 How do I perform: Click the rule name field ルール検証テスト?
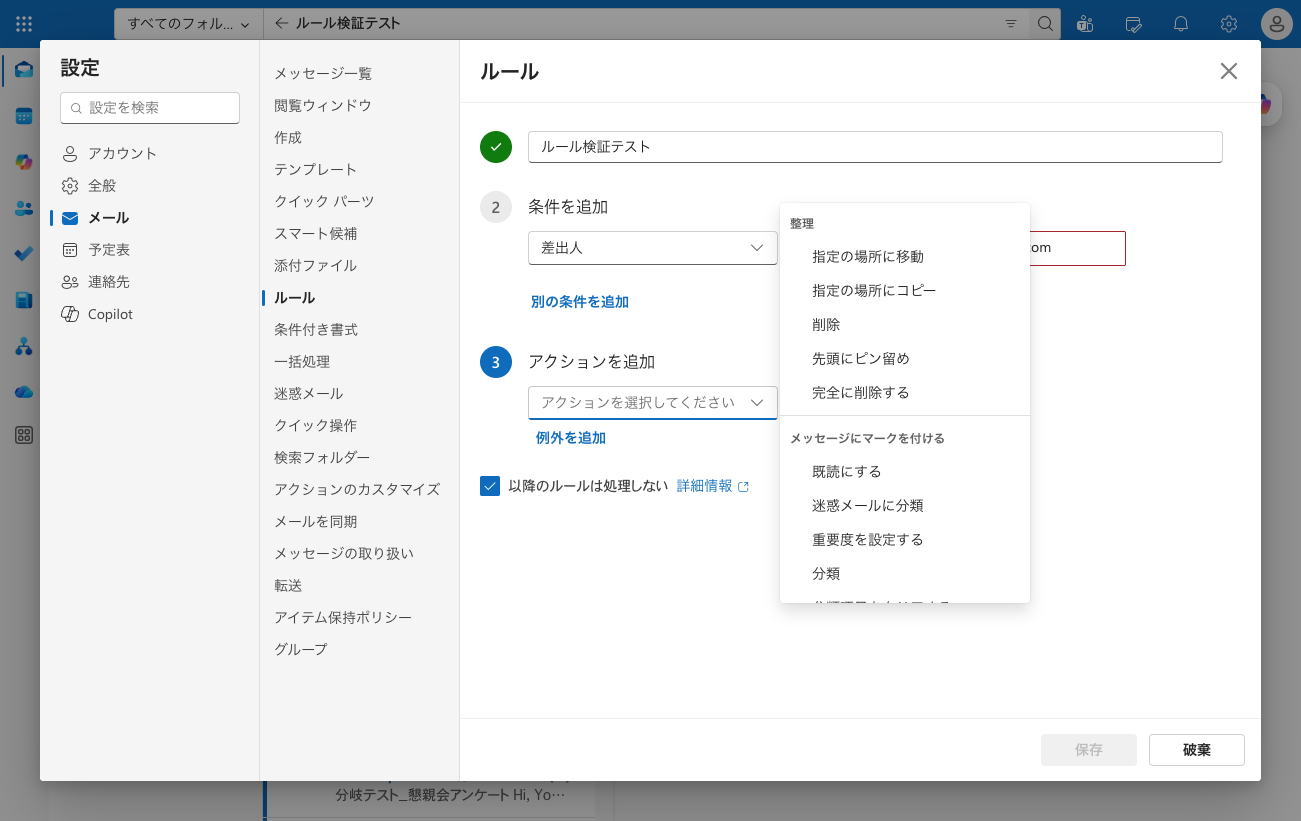click(x=875, y=147)
